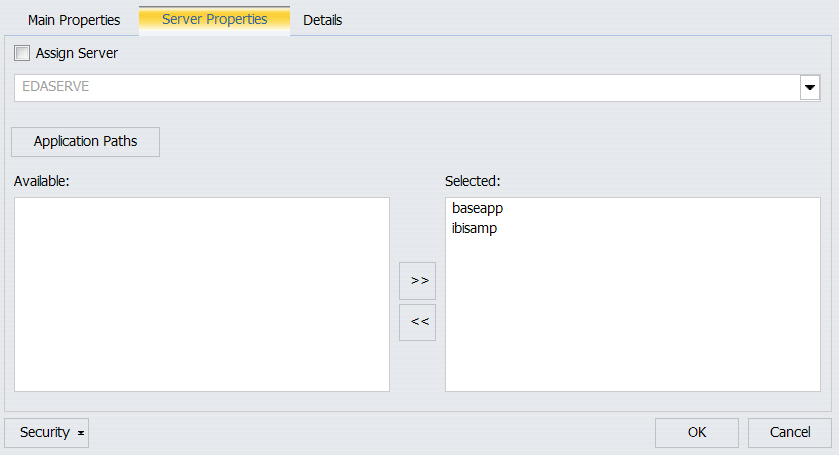Expand the EDASERVE server dropdown arrow

pos(810,87)
